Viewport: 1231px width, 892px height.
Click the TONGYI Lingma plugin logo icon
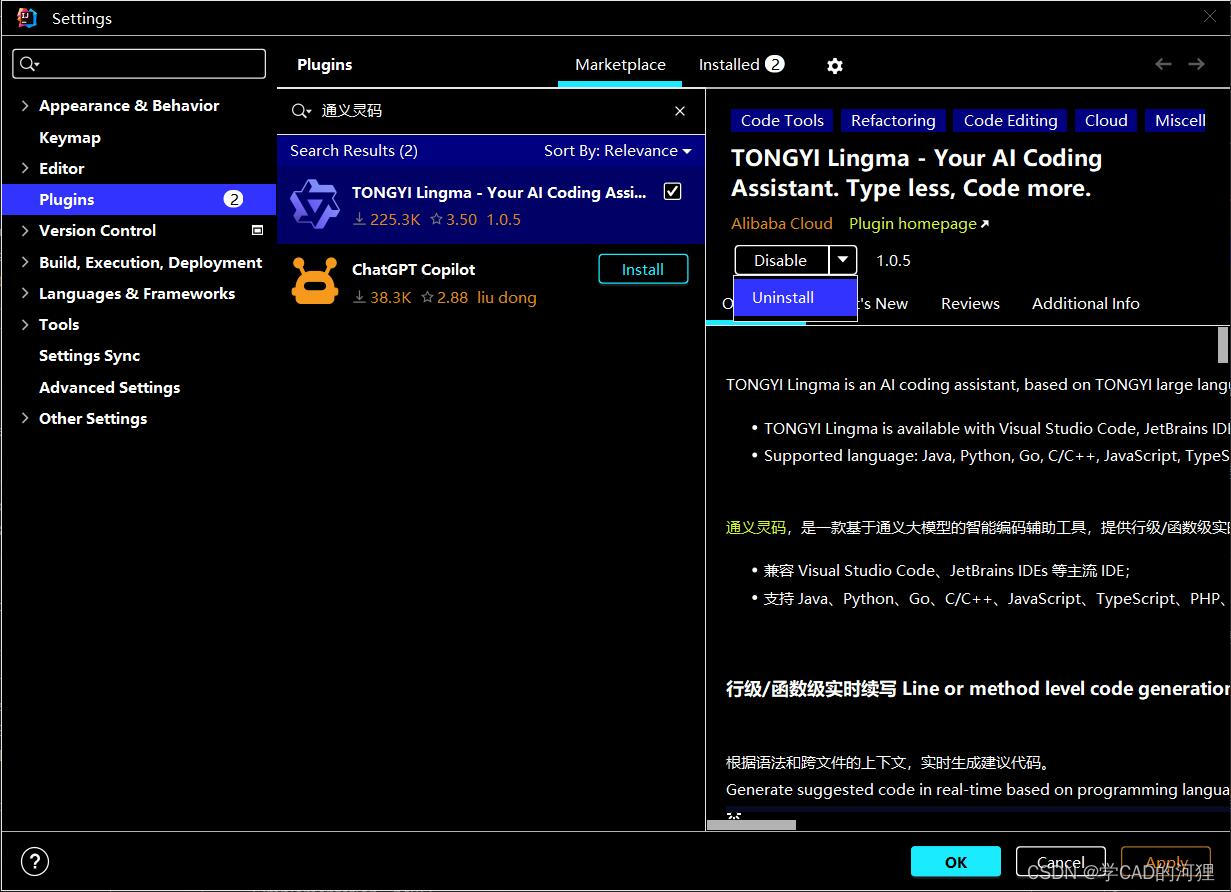[x=315, y=204]
